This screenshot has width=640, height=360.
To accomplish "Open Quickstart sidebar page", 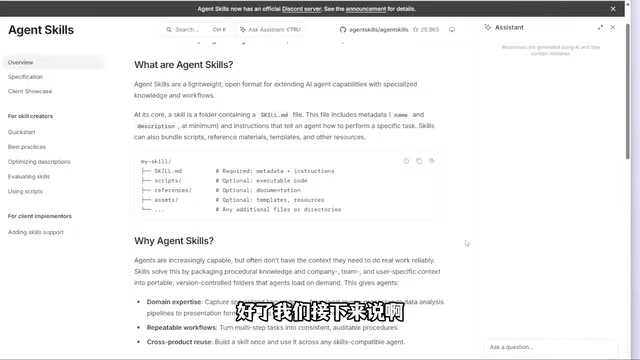I will point(22,132).
